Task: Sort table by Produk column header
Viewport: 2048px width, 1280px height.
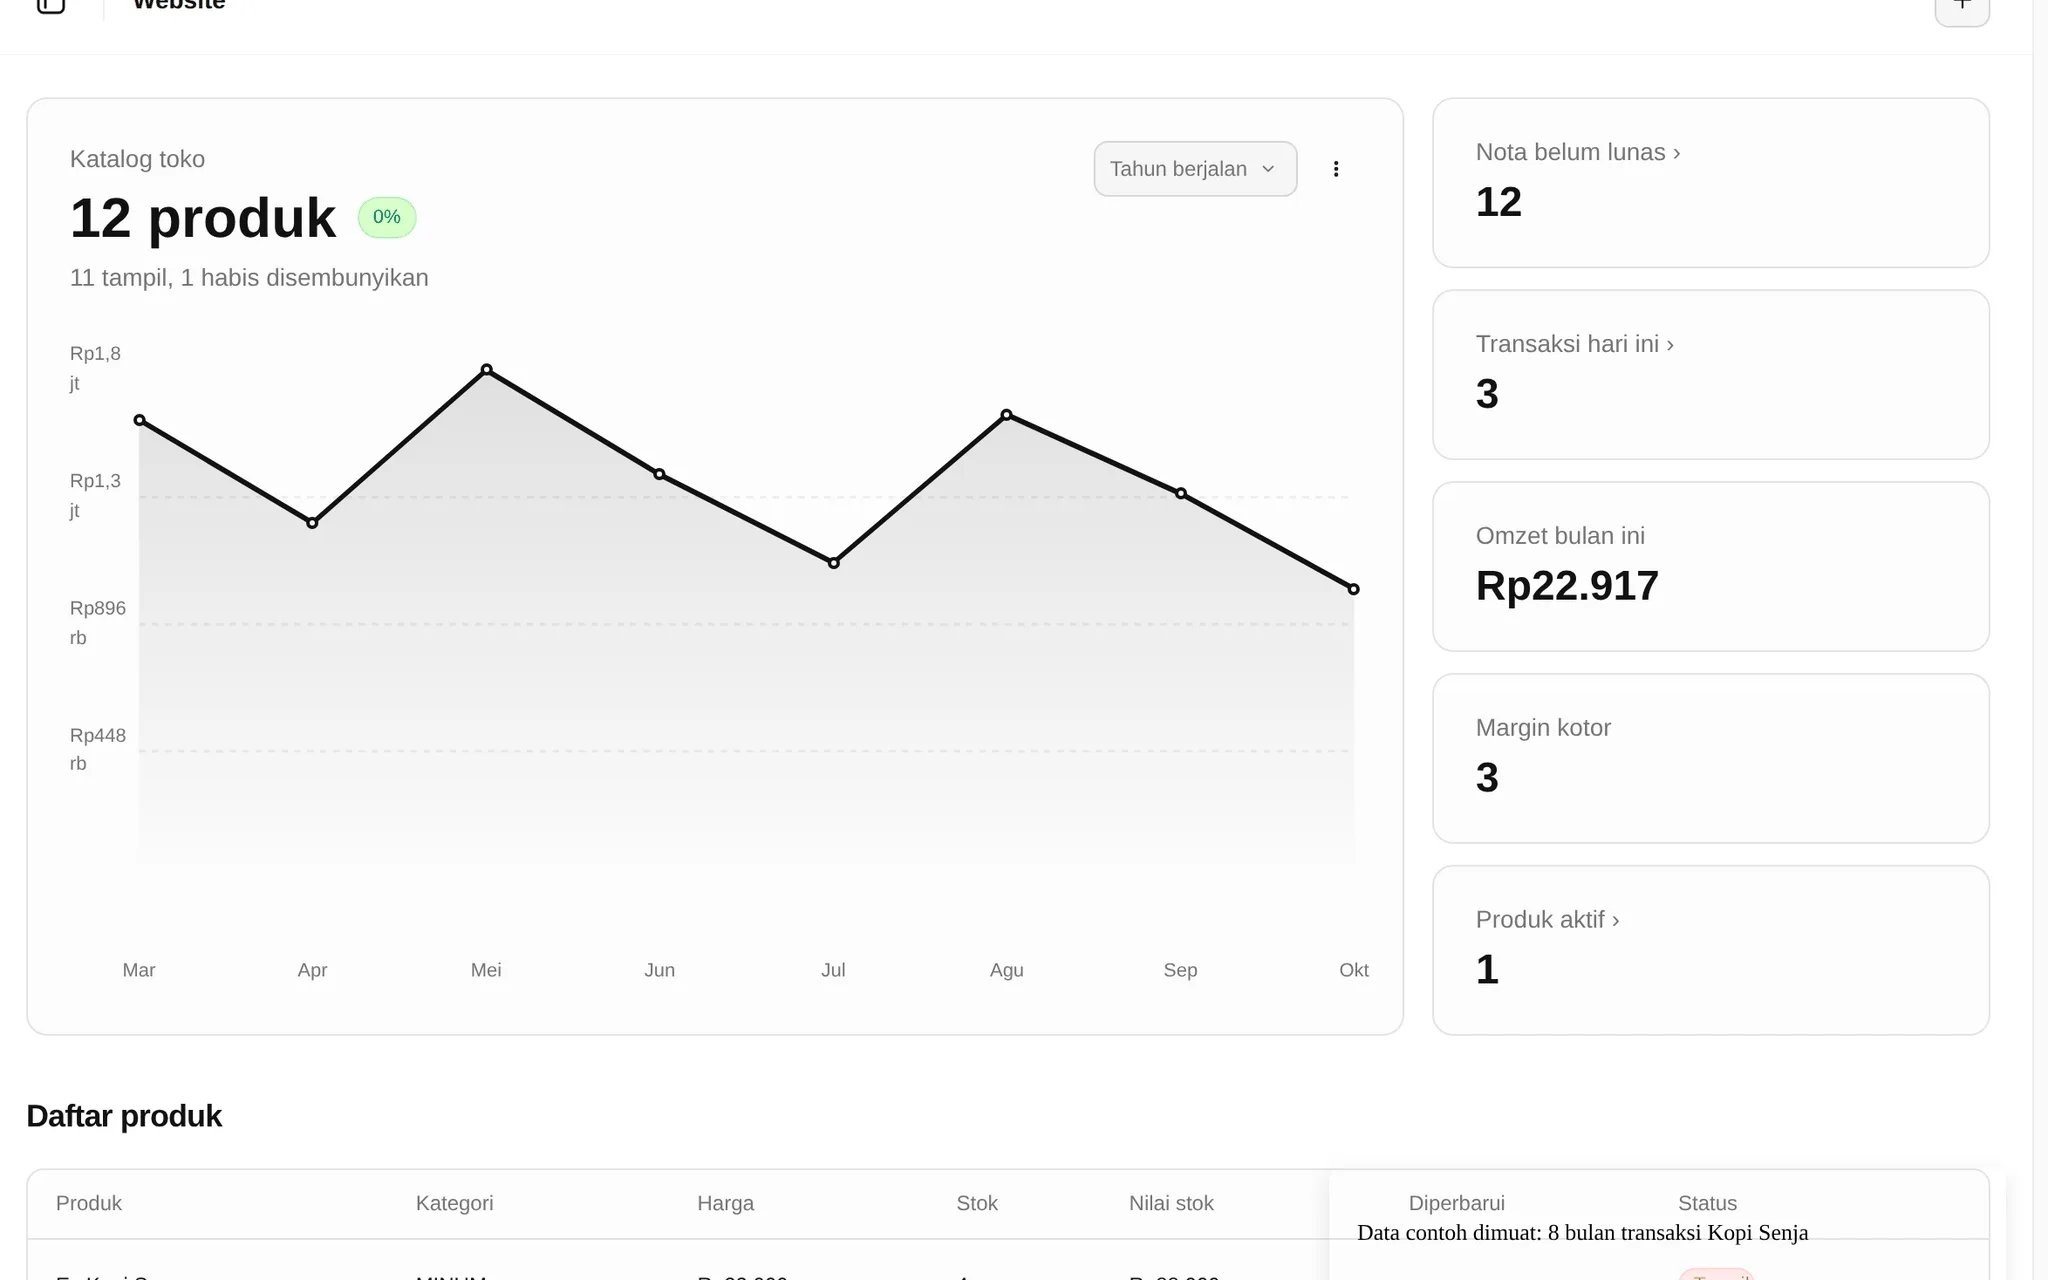Action: [89, 1203]
